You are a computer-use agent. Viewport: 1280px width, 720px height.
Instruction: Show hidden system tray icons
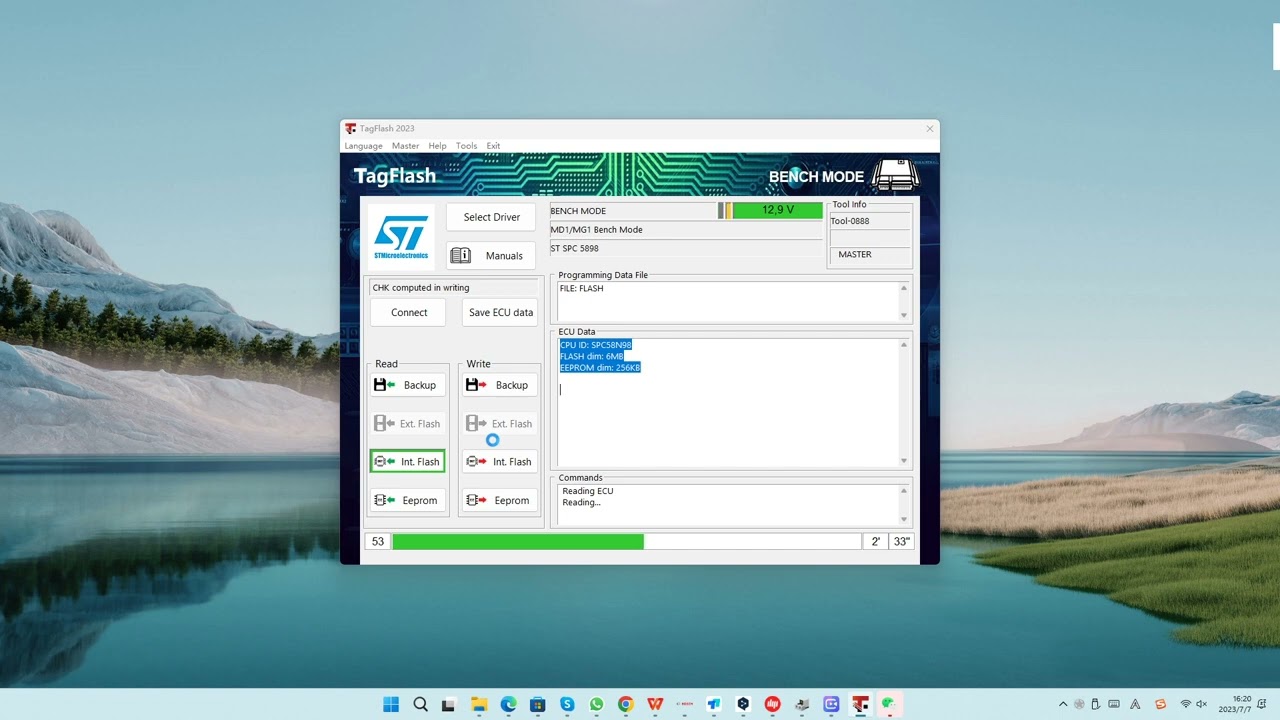click(1063, 704)
